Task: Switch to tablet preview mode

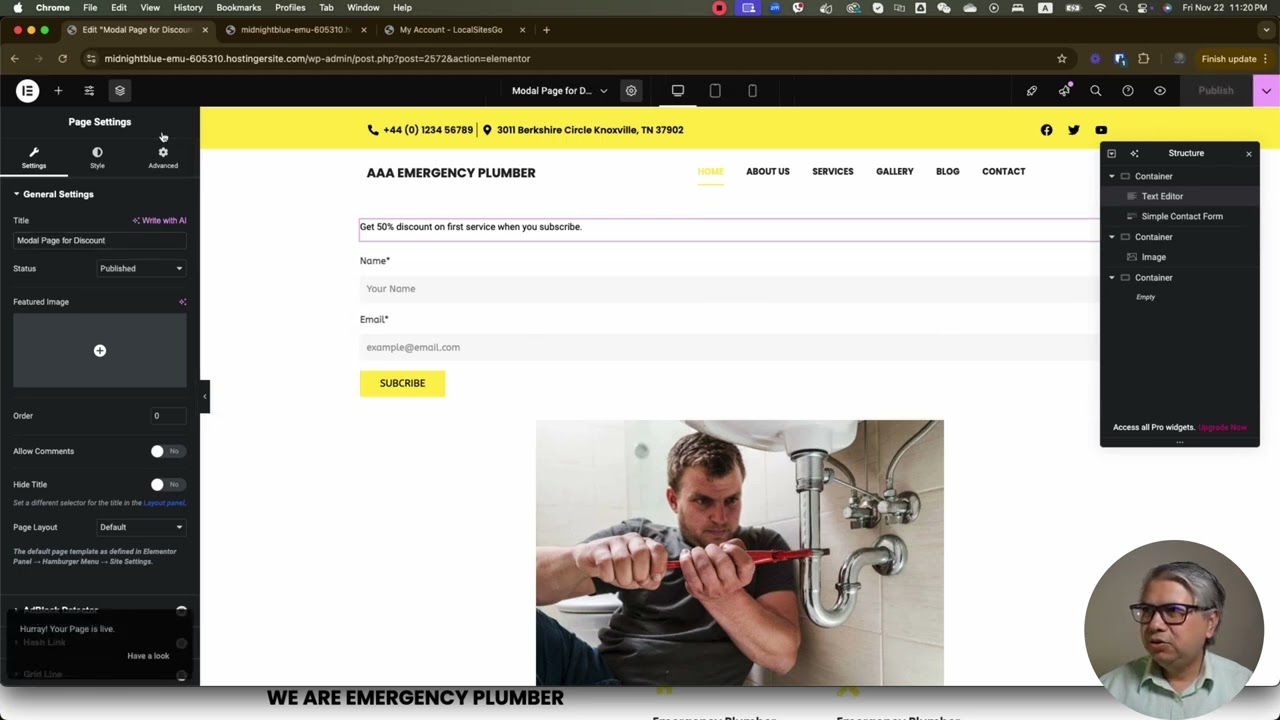Action: click(x=715, y=91)
